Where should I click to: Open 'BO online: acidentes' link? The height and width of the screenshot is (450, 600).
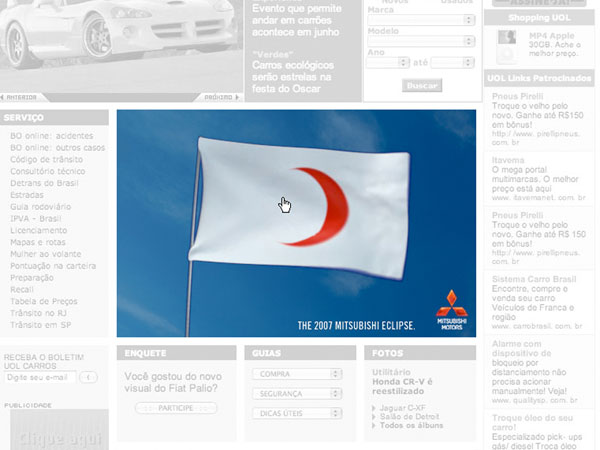pyautogui.click(x=52, y=136)
